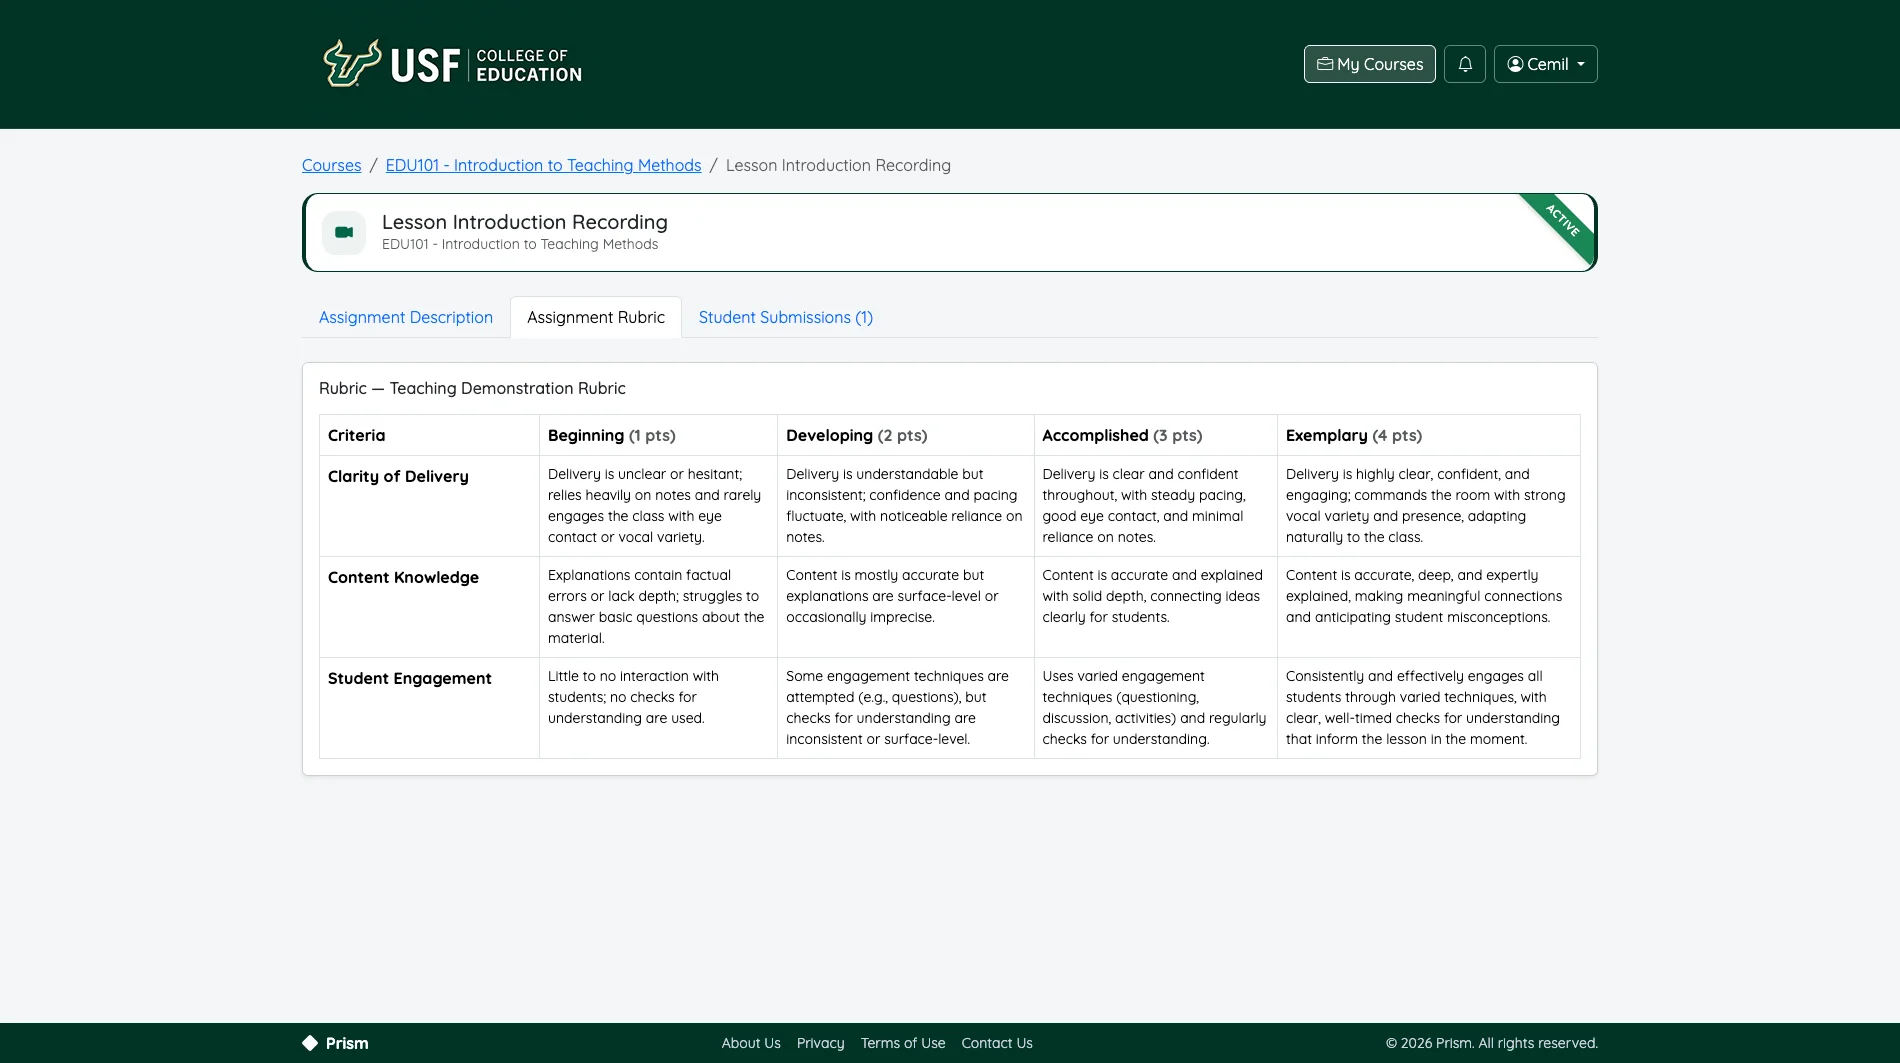Click 'Consistently and effectively engages all students' cell

(1428, 708)
